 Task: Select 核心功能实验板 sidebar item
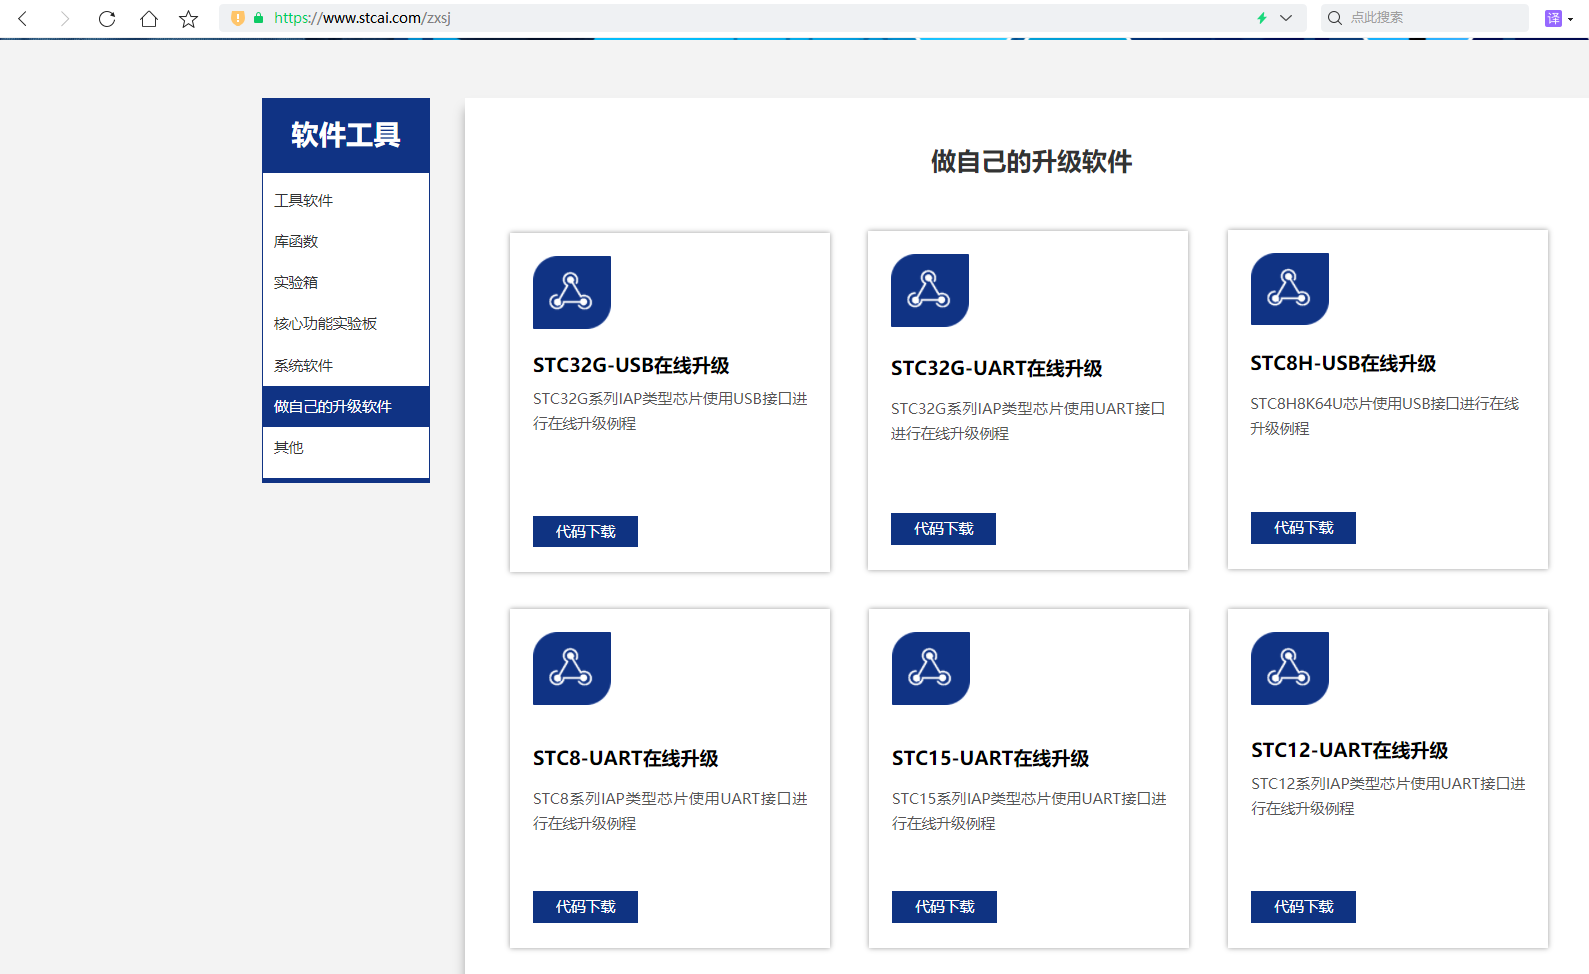tap(346, 323)
